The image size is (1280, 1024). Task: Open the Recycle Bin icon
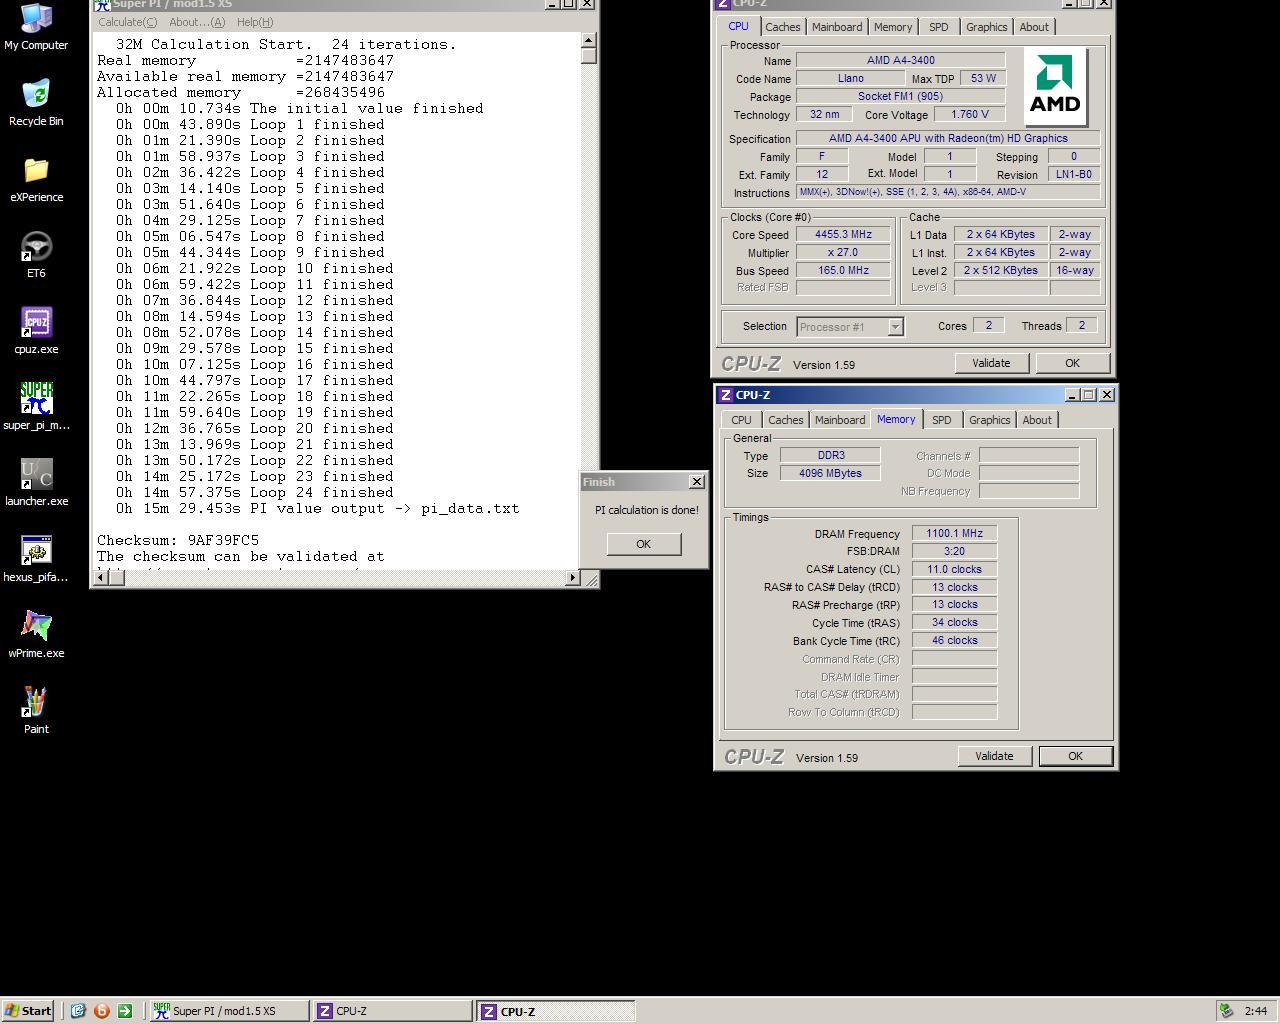click(36, 102)
